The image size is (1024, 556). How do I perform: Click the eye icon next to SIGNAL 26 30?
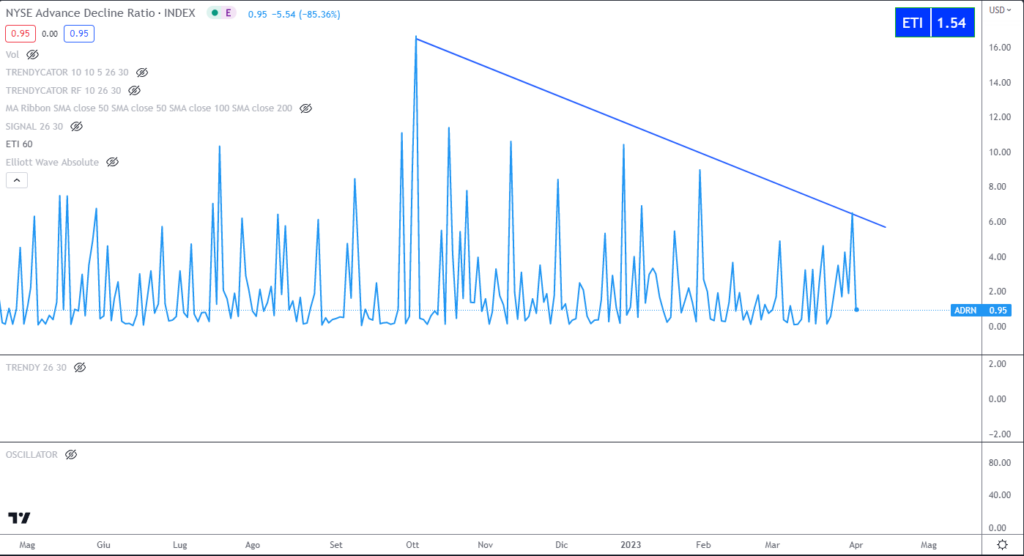[x=76, y=126]
